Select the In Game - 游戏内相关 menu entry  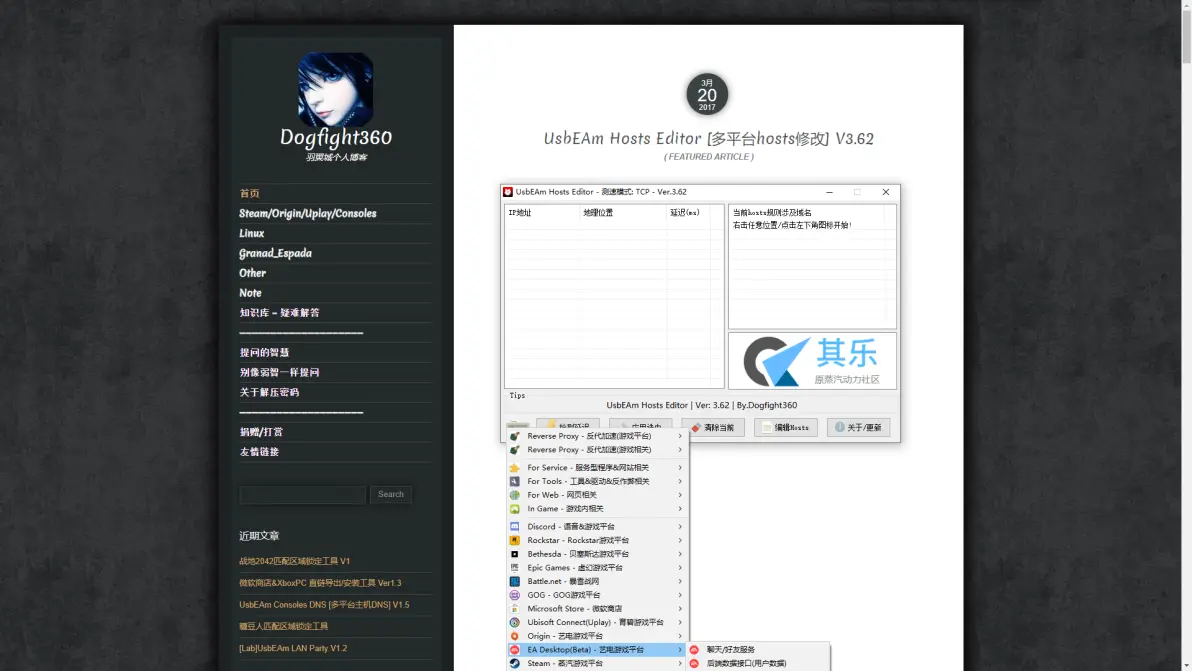pyautogui.click(x=598, y=509)
